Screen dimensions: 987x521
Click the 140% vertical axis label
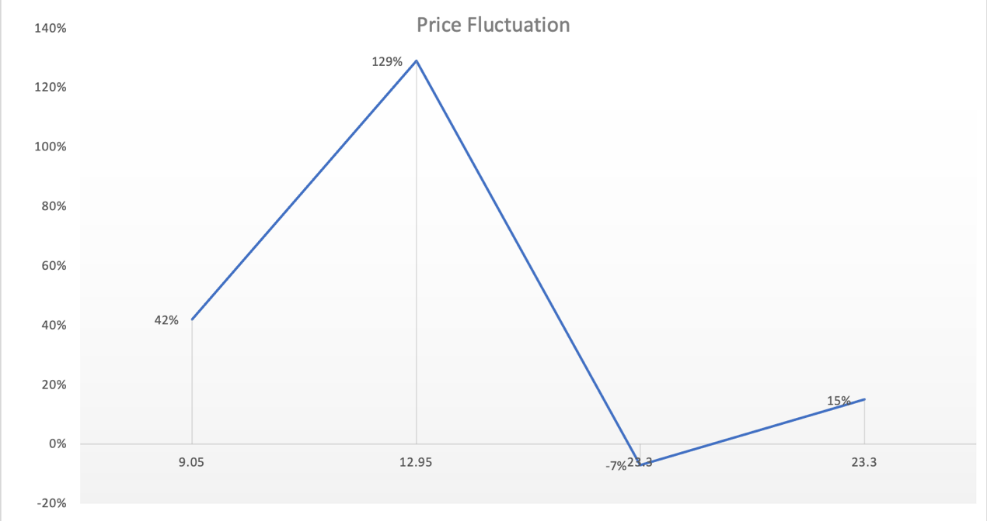50,28
